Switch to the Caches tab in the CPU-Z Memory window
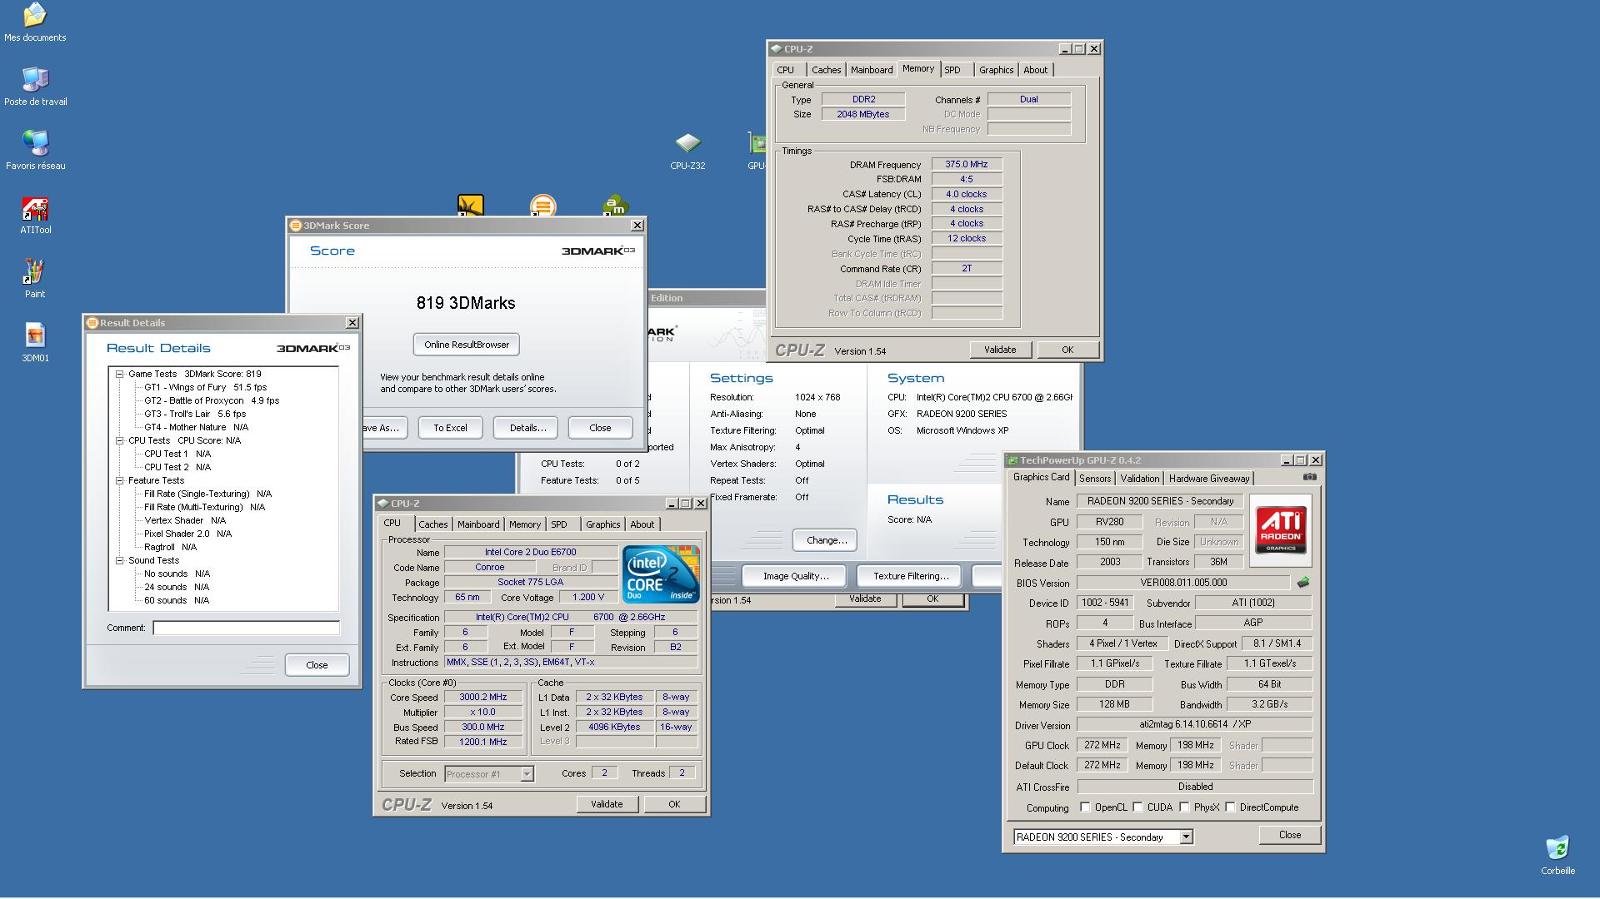This screenshot has height=899, width=1600. pos(826,70)
